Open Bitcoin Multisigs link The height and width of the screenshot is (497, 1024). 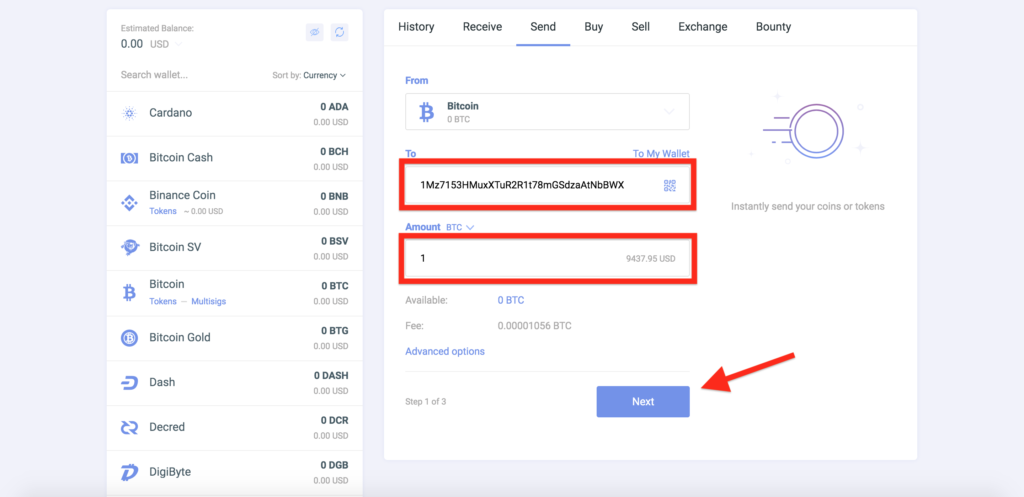click(x=208, y=301)
